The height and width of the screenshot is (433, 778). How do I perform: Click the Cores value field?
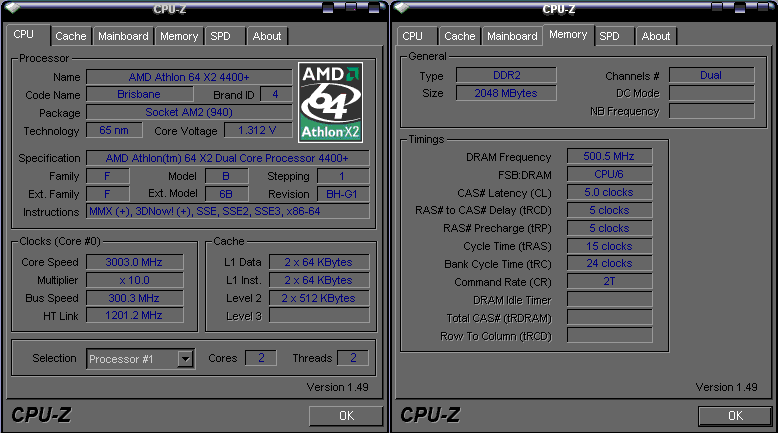click(260, 358)
